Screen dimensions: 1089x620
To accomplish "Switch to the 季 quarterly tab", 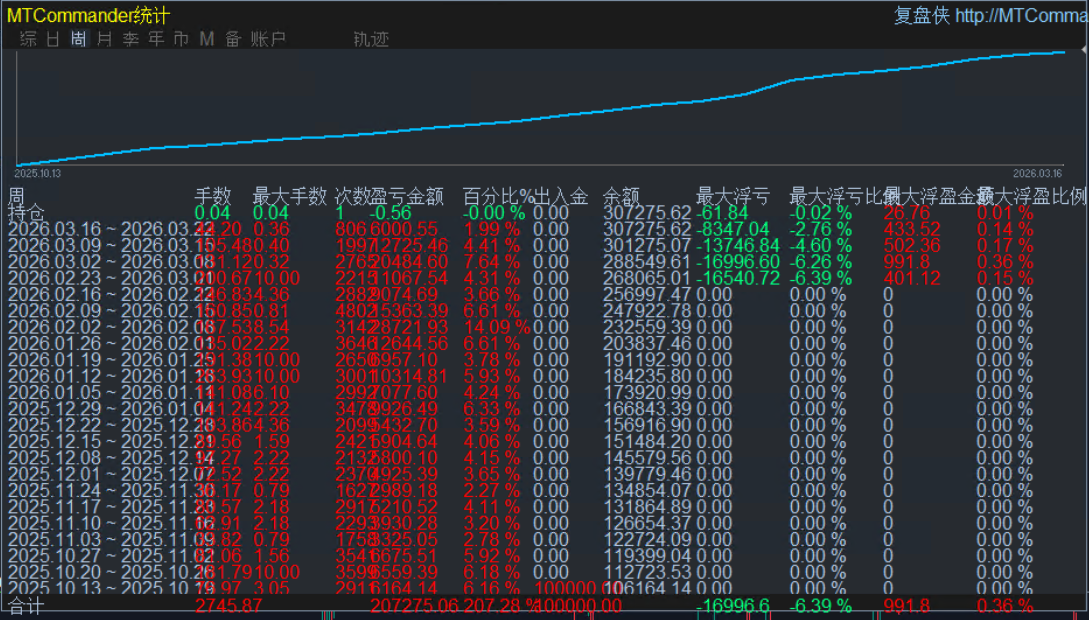I will 131,39.
